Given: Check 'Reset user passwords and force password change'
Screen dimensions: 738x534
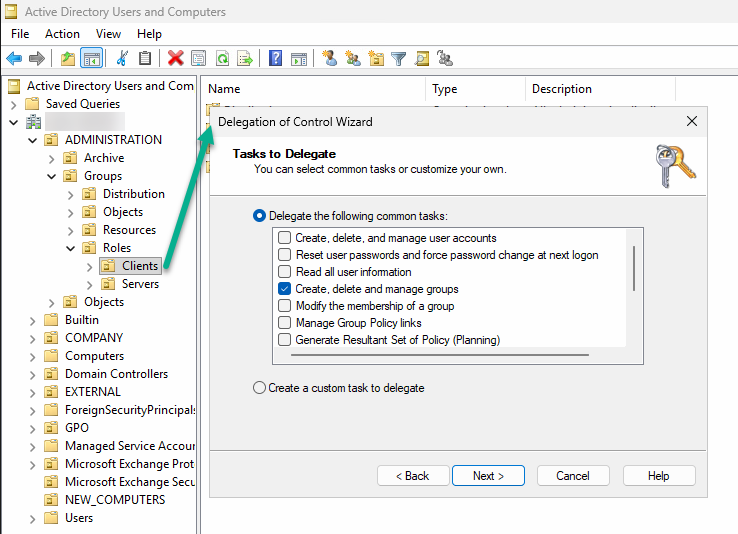Looking at the screenshot, I should [x=285, y=255].
